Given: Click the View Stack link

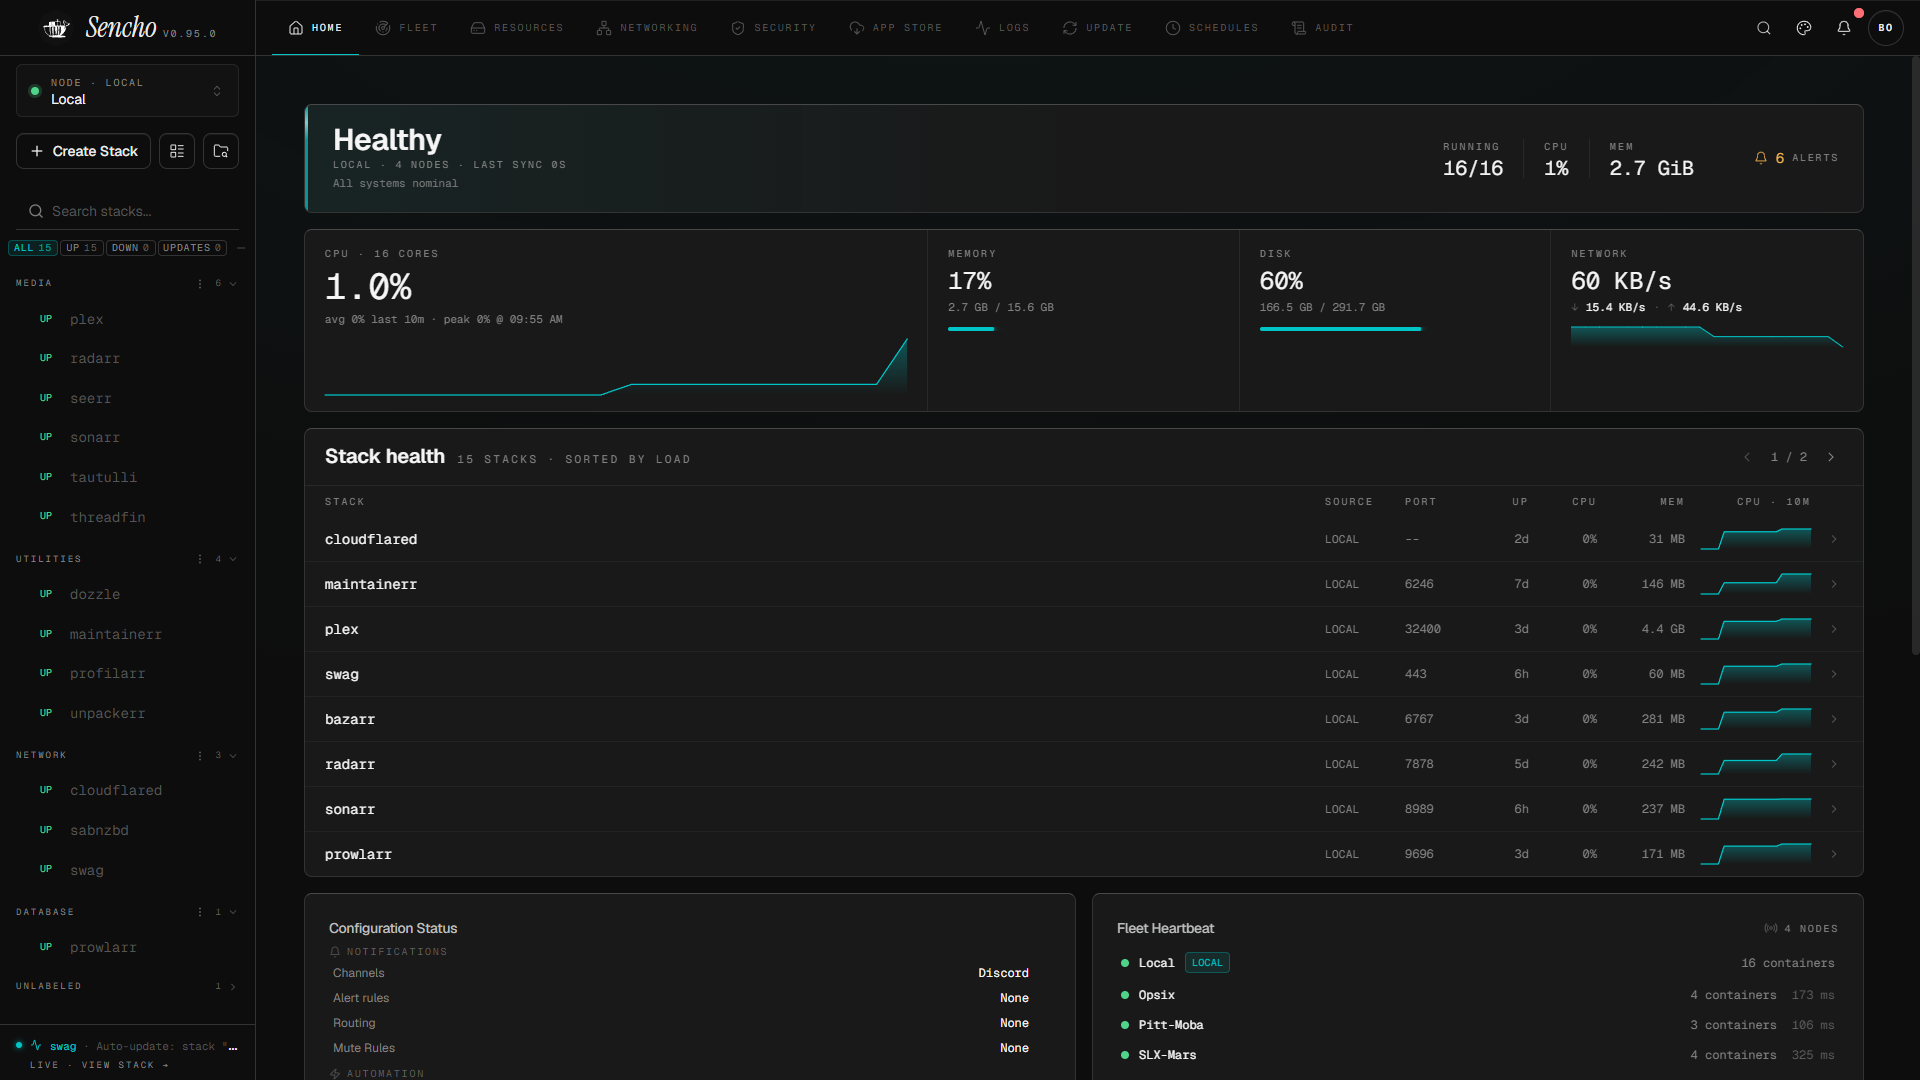Looking at the screenshot, I should tap(125, 1065).
